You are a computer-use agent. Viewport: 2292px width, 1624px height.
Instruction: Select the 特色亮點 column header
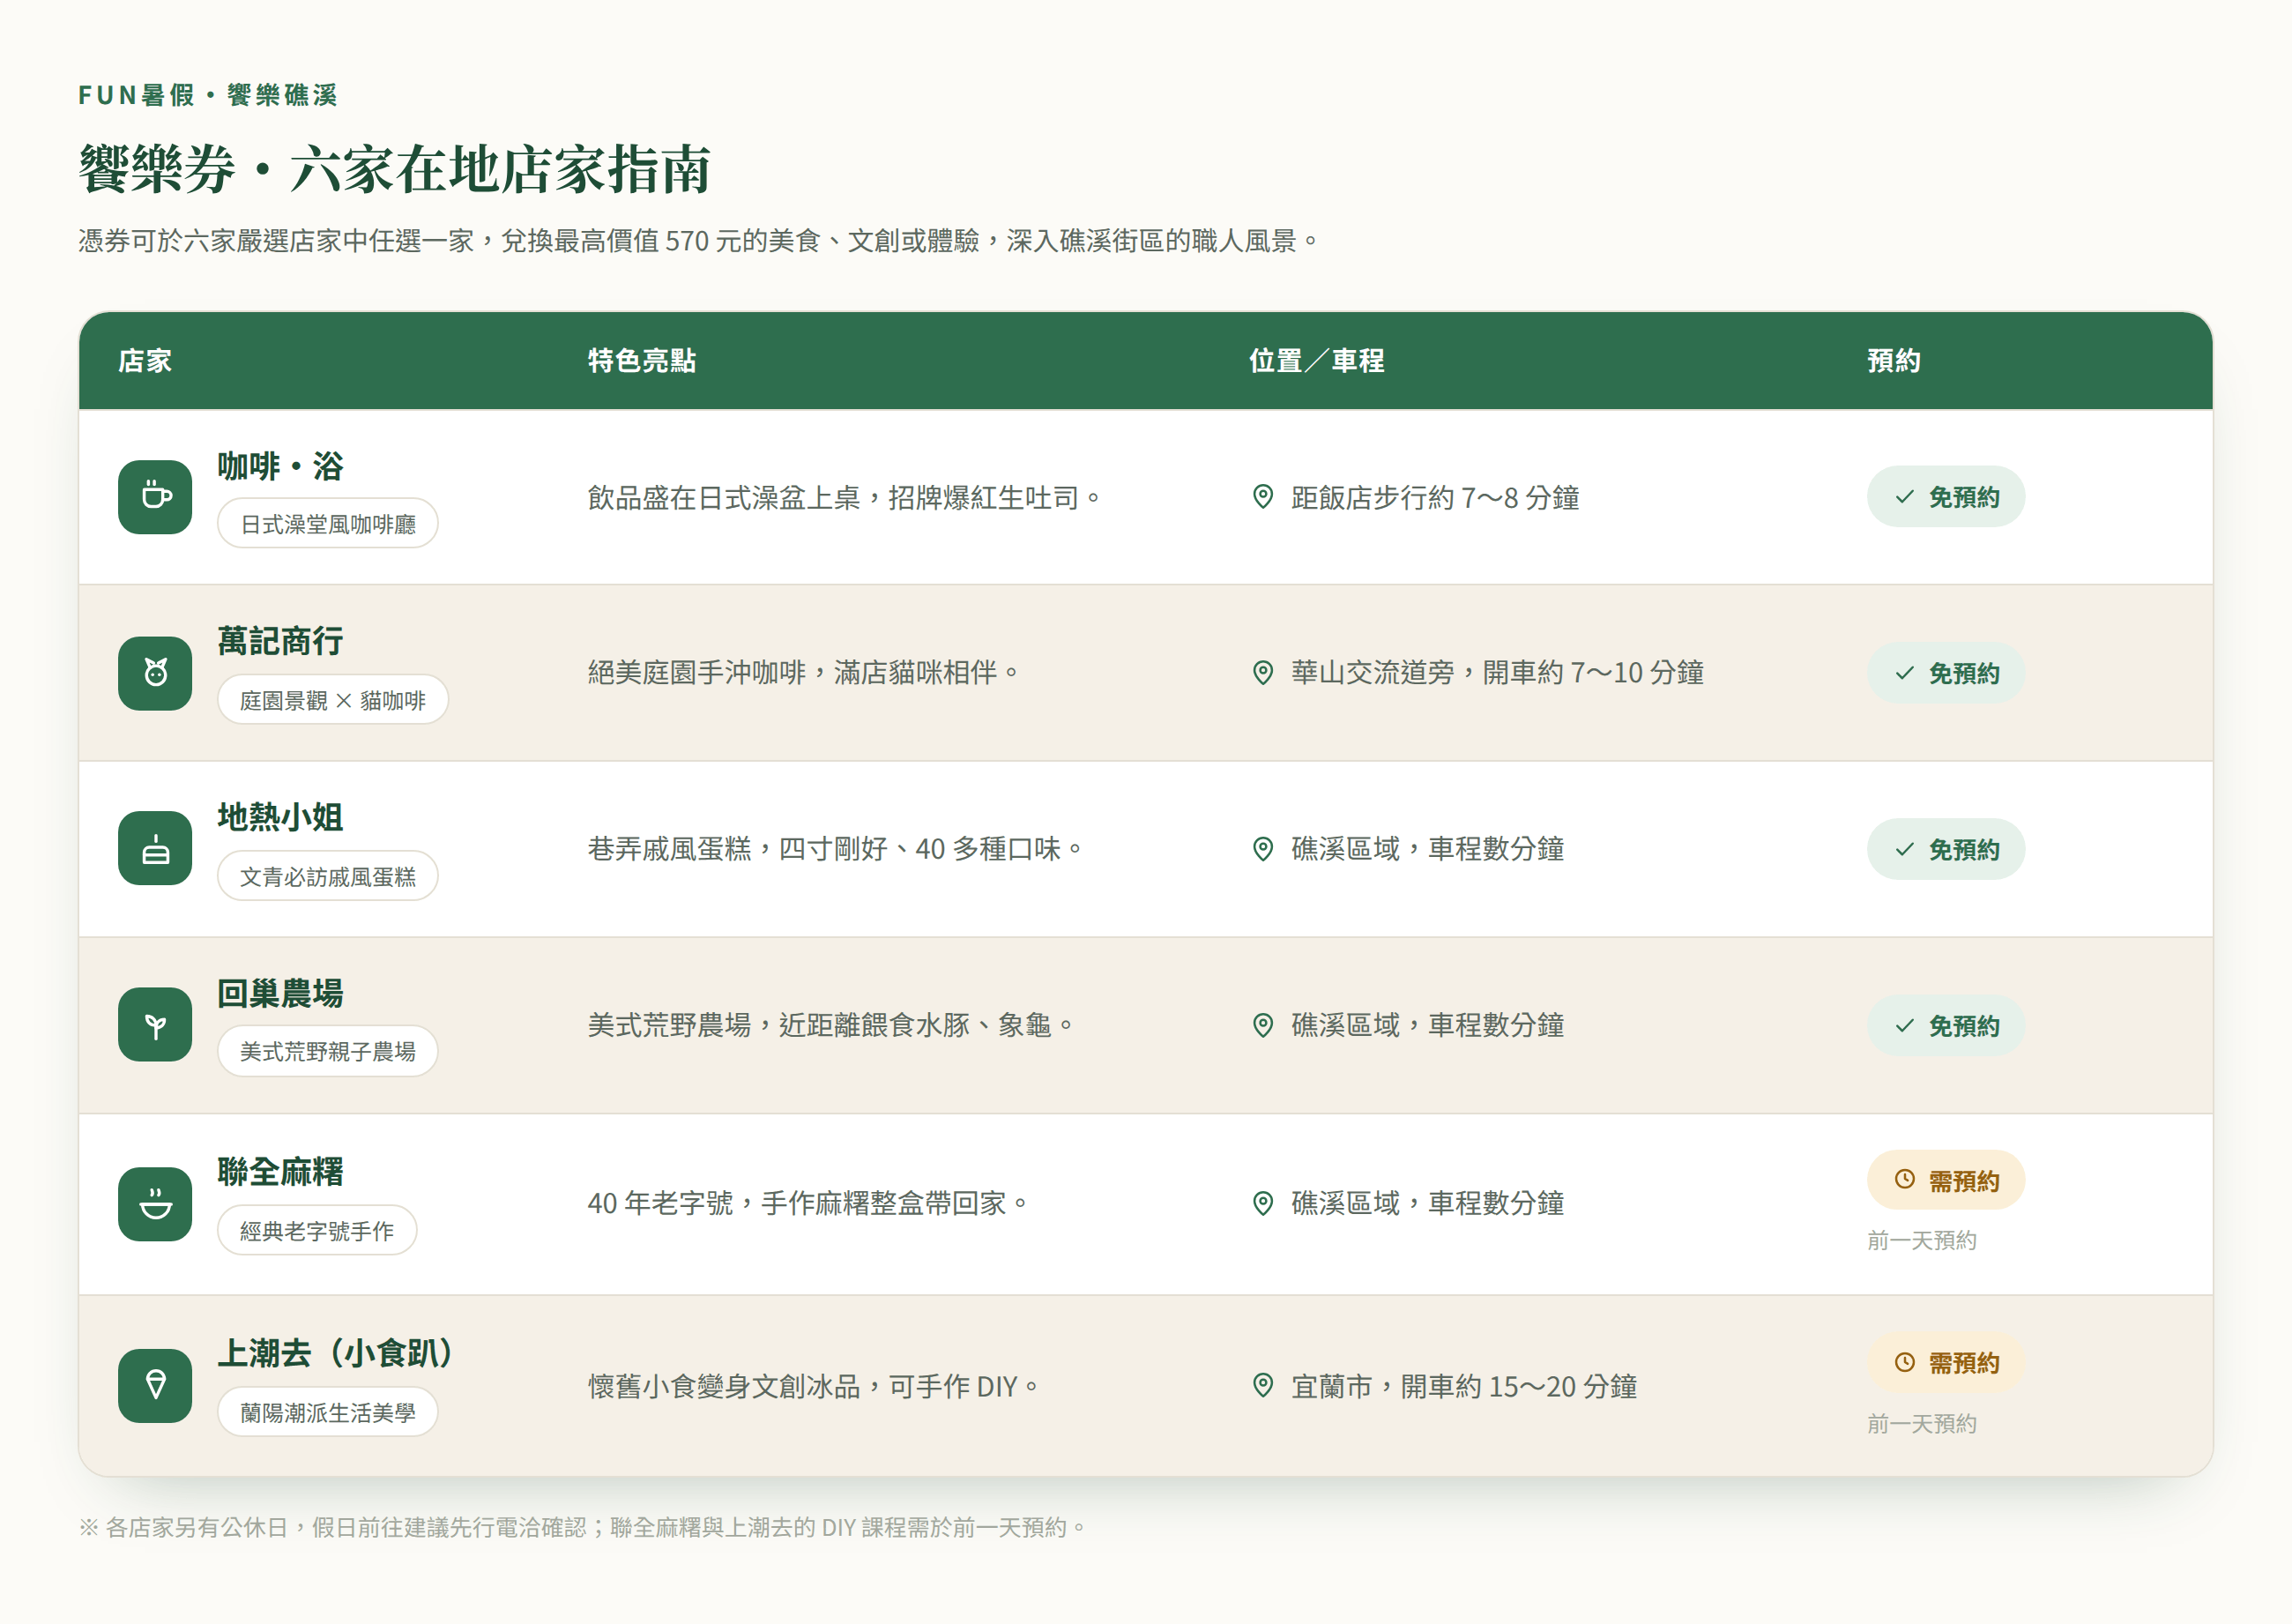[x=642, y=361]
